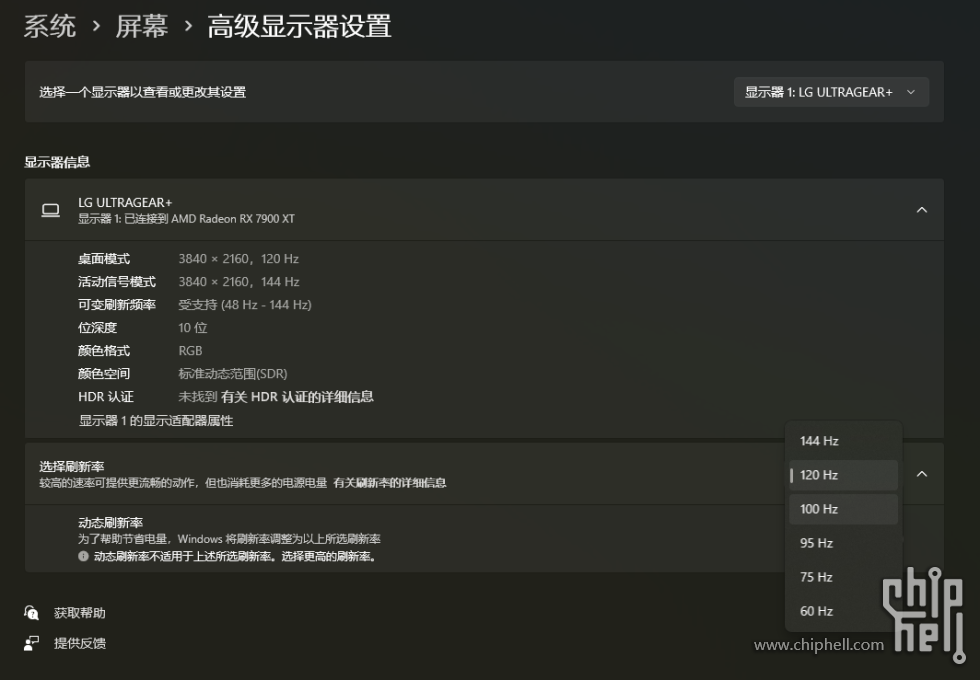Open 有关刷新率的详细信息 link

389,482
